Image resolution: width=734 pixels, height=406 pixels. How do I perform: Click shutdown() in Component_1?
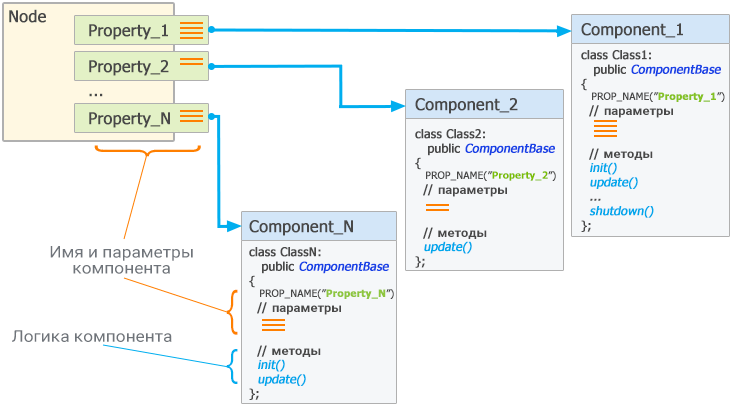click(622, 211)
